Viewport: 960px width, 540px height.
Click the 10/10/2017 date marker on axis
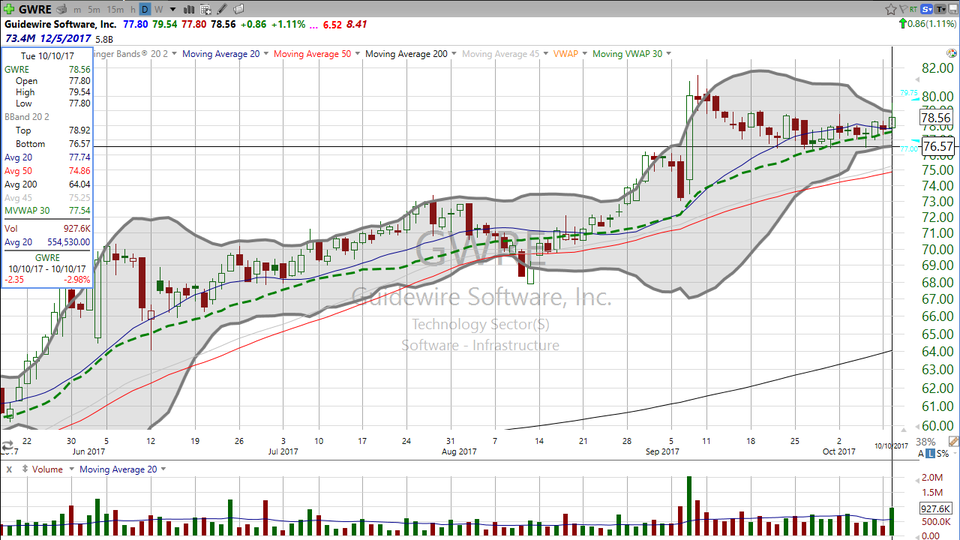point(891,446)
